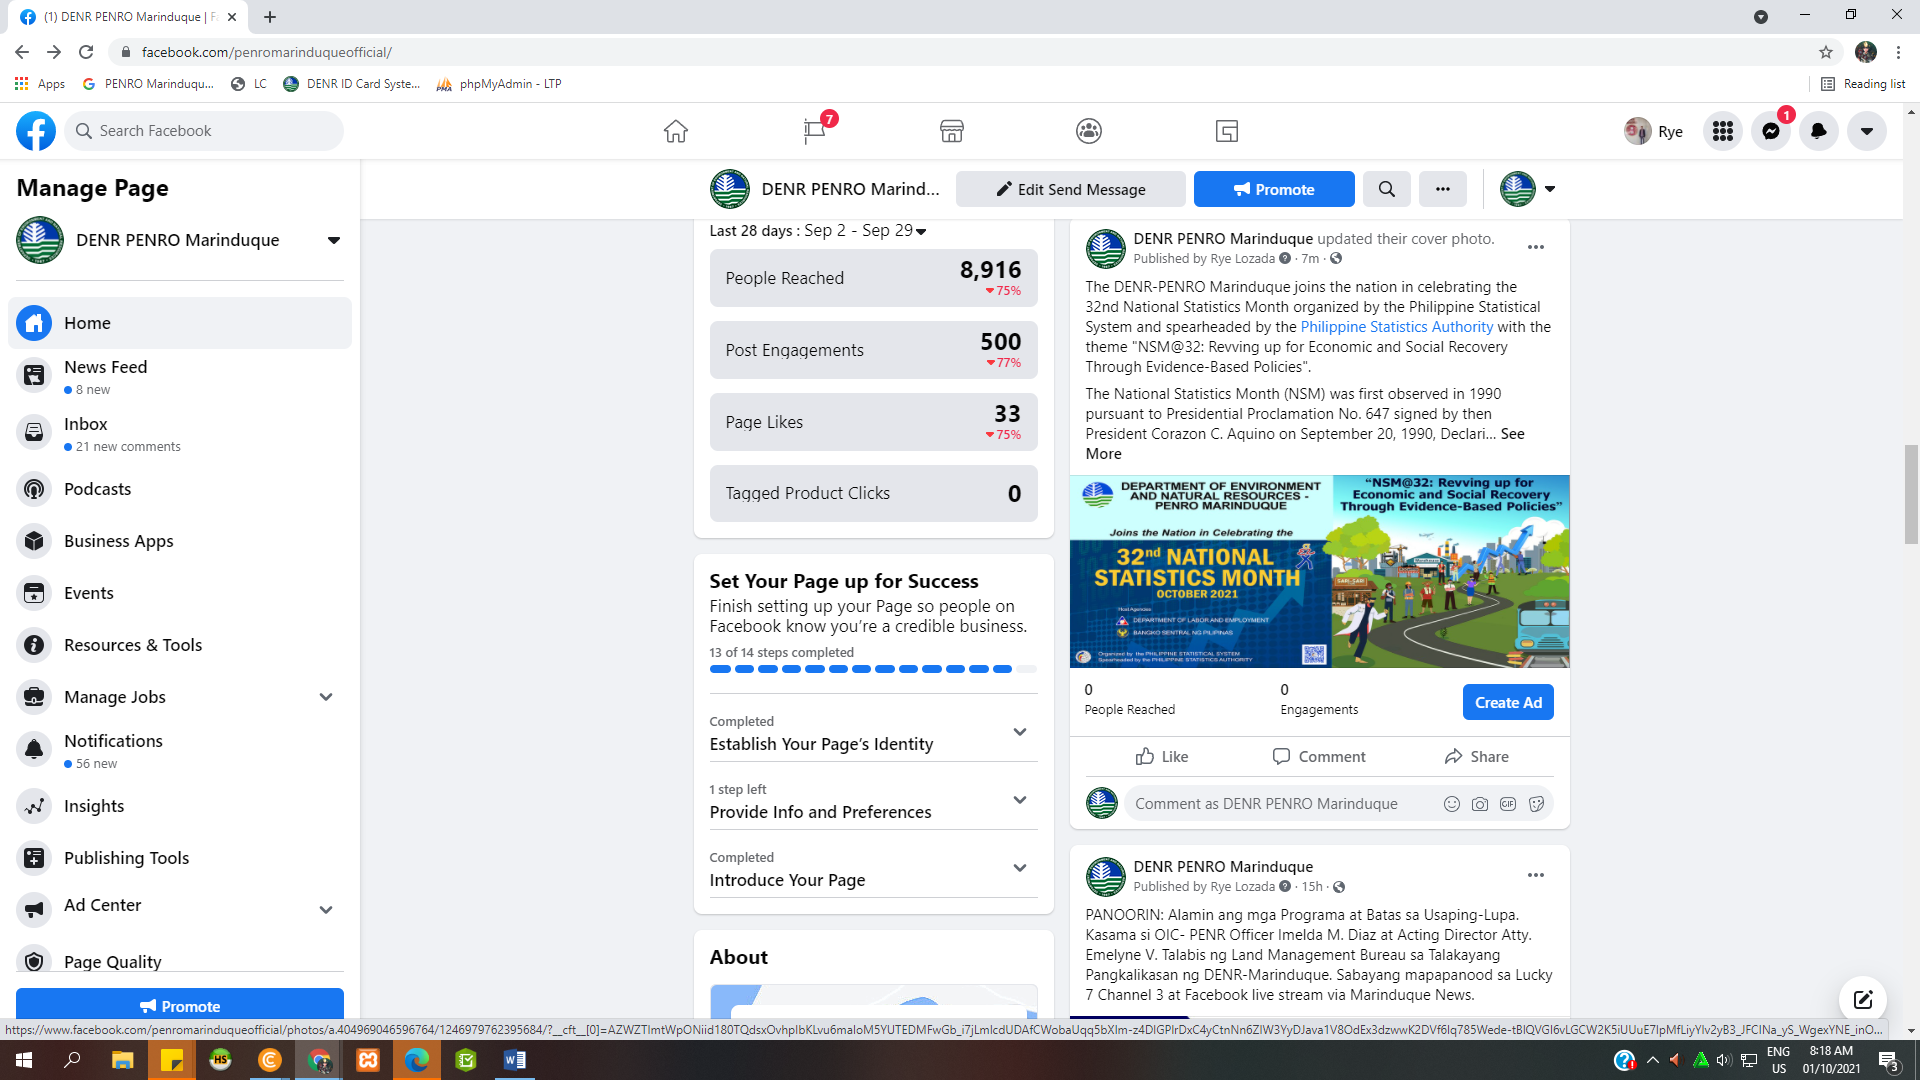Open Inbox with 21 new comments
This screenshot has height=1080, width=1920.
point(180,434)
